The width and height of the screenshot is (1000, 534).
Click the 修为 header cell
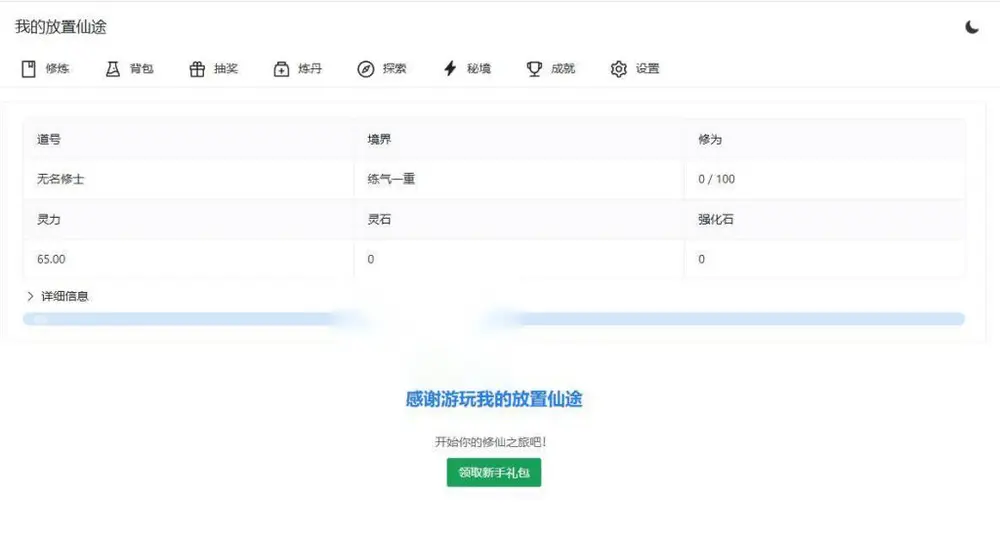click(x=825, y=139)
